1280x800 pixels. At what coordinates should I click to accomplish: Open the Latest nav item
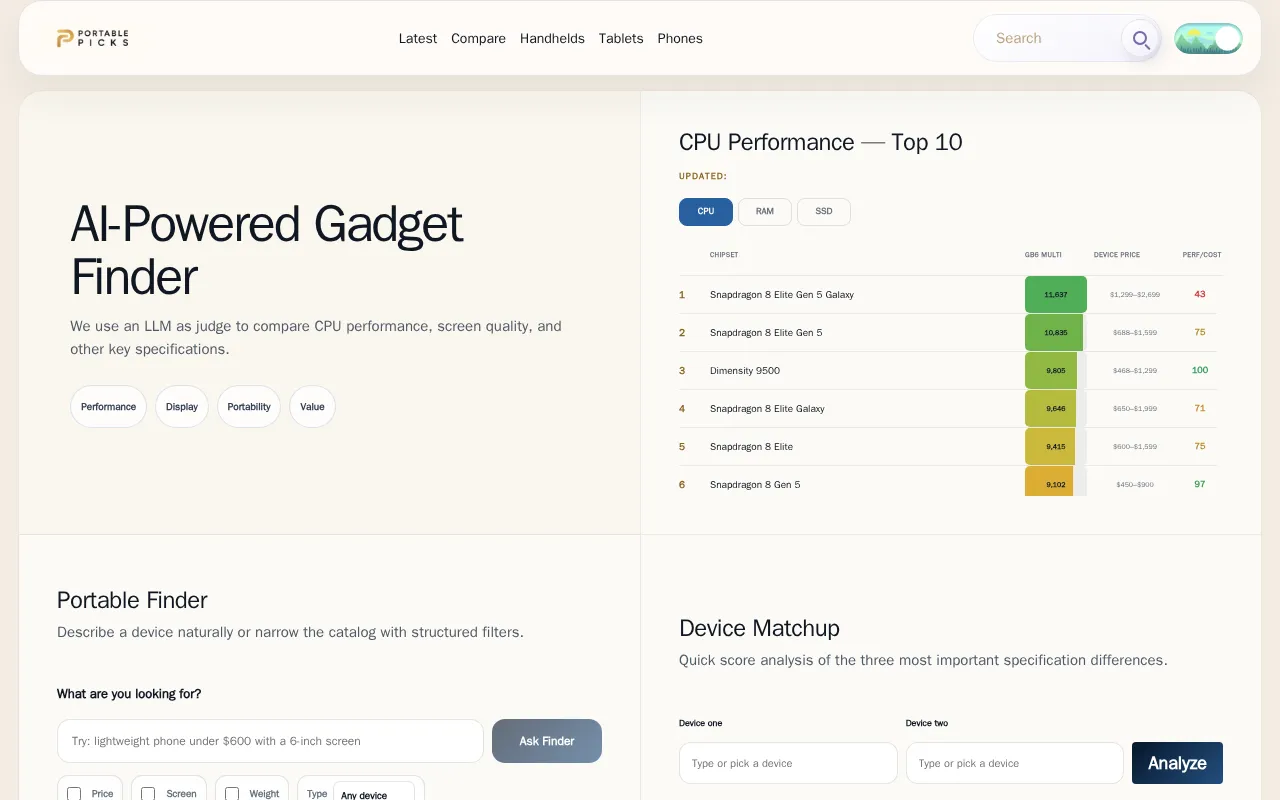click(x=418, y=39)
